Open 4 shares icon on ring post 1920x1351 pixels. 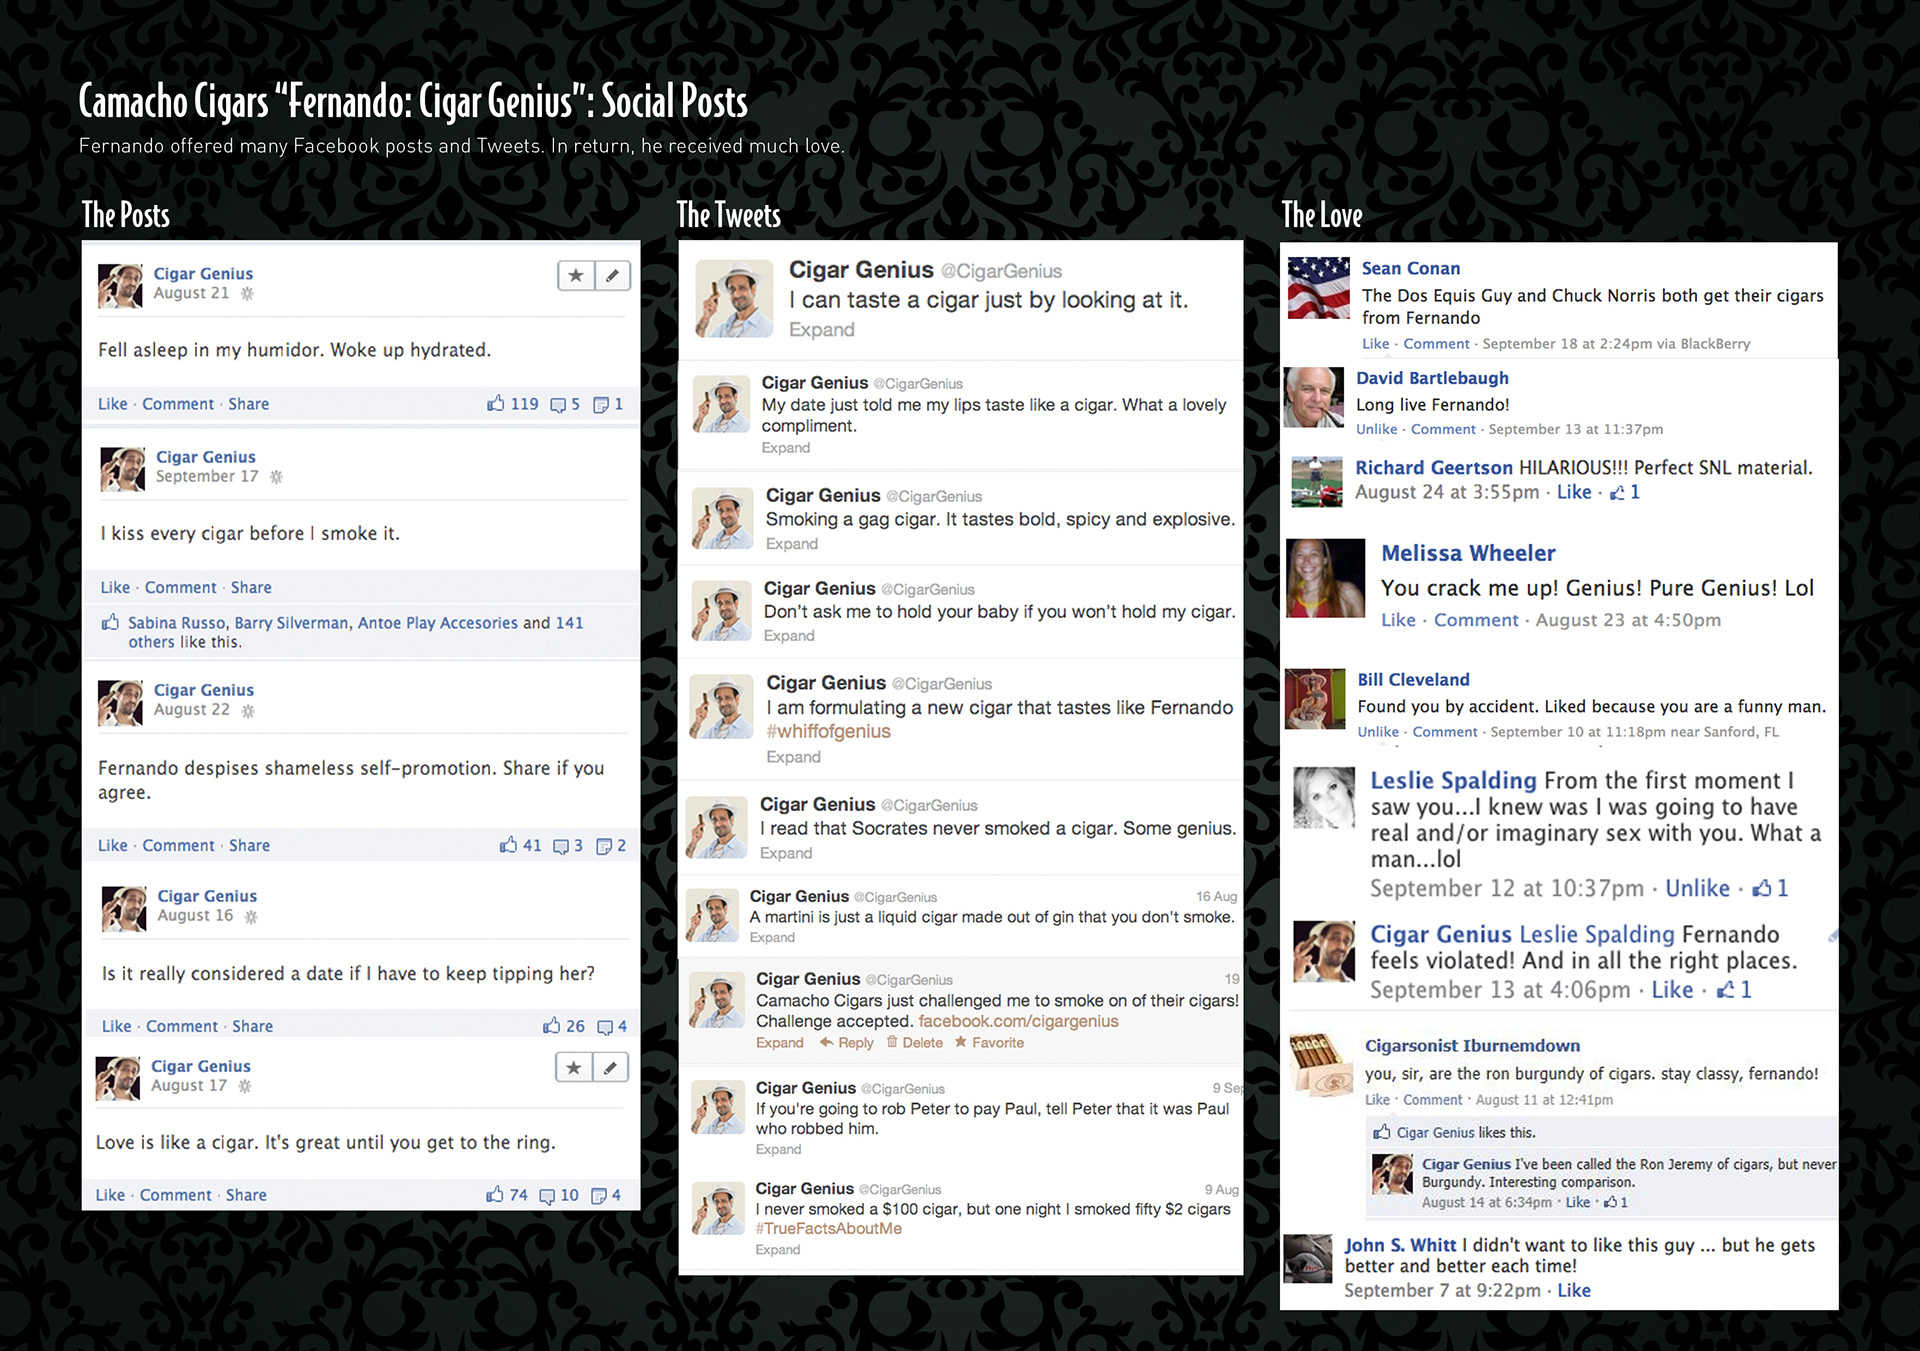pyautogui.click(x=606, y=1195)
